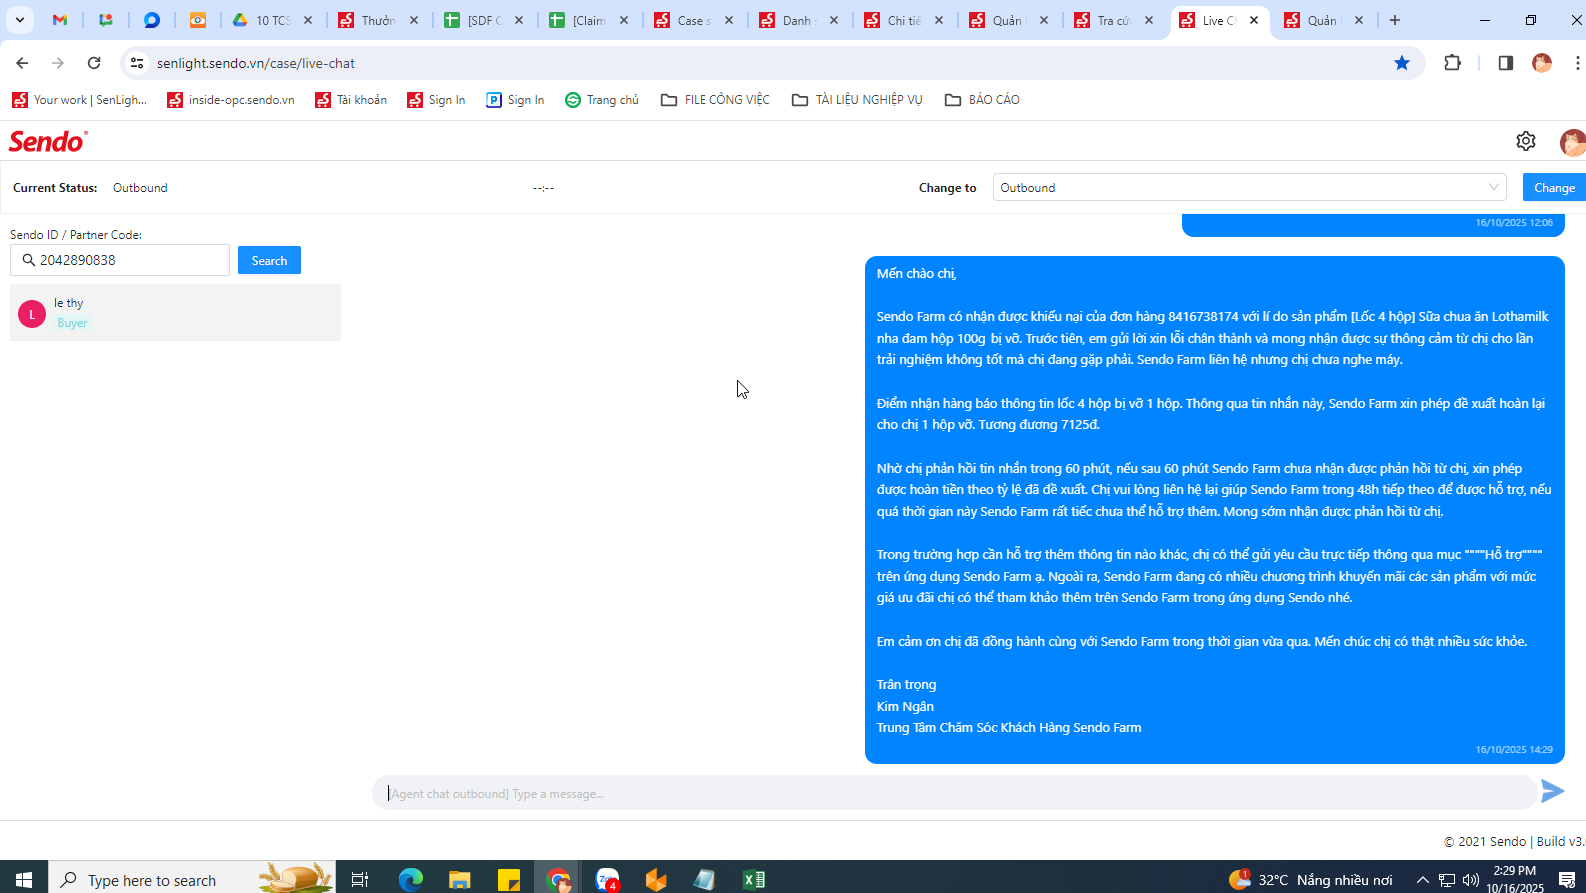Viewport: 1586px width, 893px height.
Task: Click the taskbar clock showing 2:29 PM
Action: click(1514, 879)
